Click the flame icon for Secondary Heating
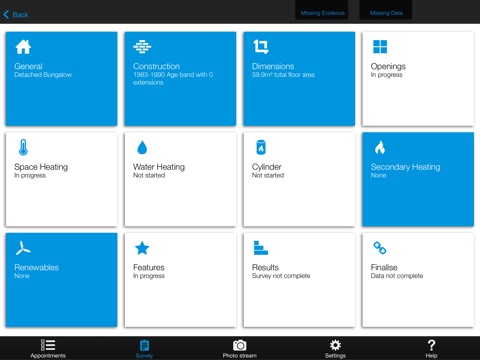The width and height of the screenshot is (480, 360). click(x=380, y=147)
